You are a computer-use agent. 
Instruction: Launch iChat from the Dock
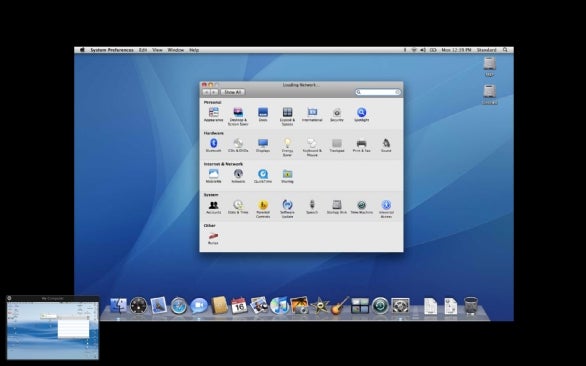point(199,306)
